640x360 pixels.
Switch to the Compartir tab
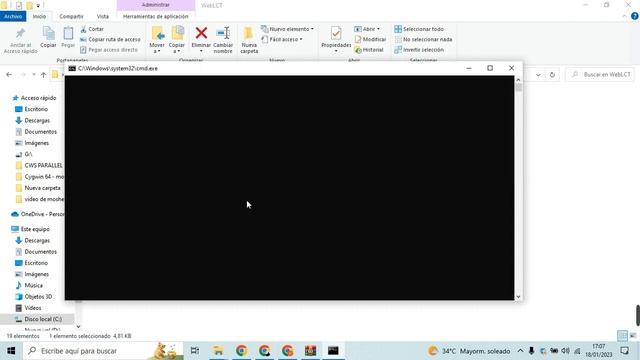pos(71,16)
